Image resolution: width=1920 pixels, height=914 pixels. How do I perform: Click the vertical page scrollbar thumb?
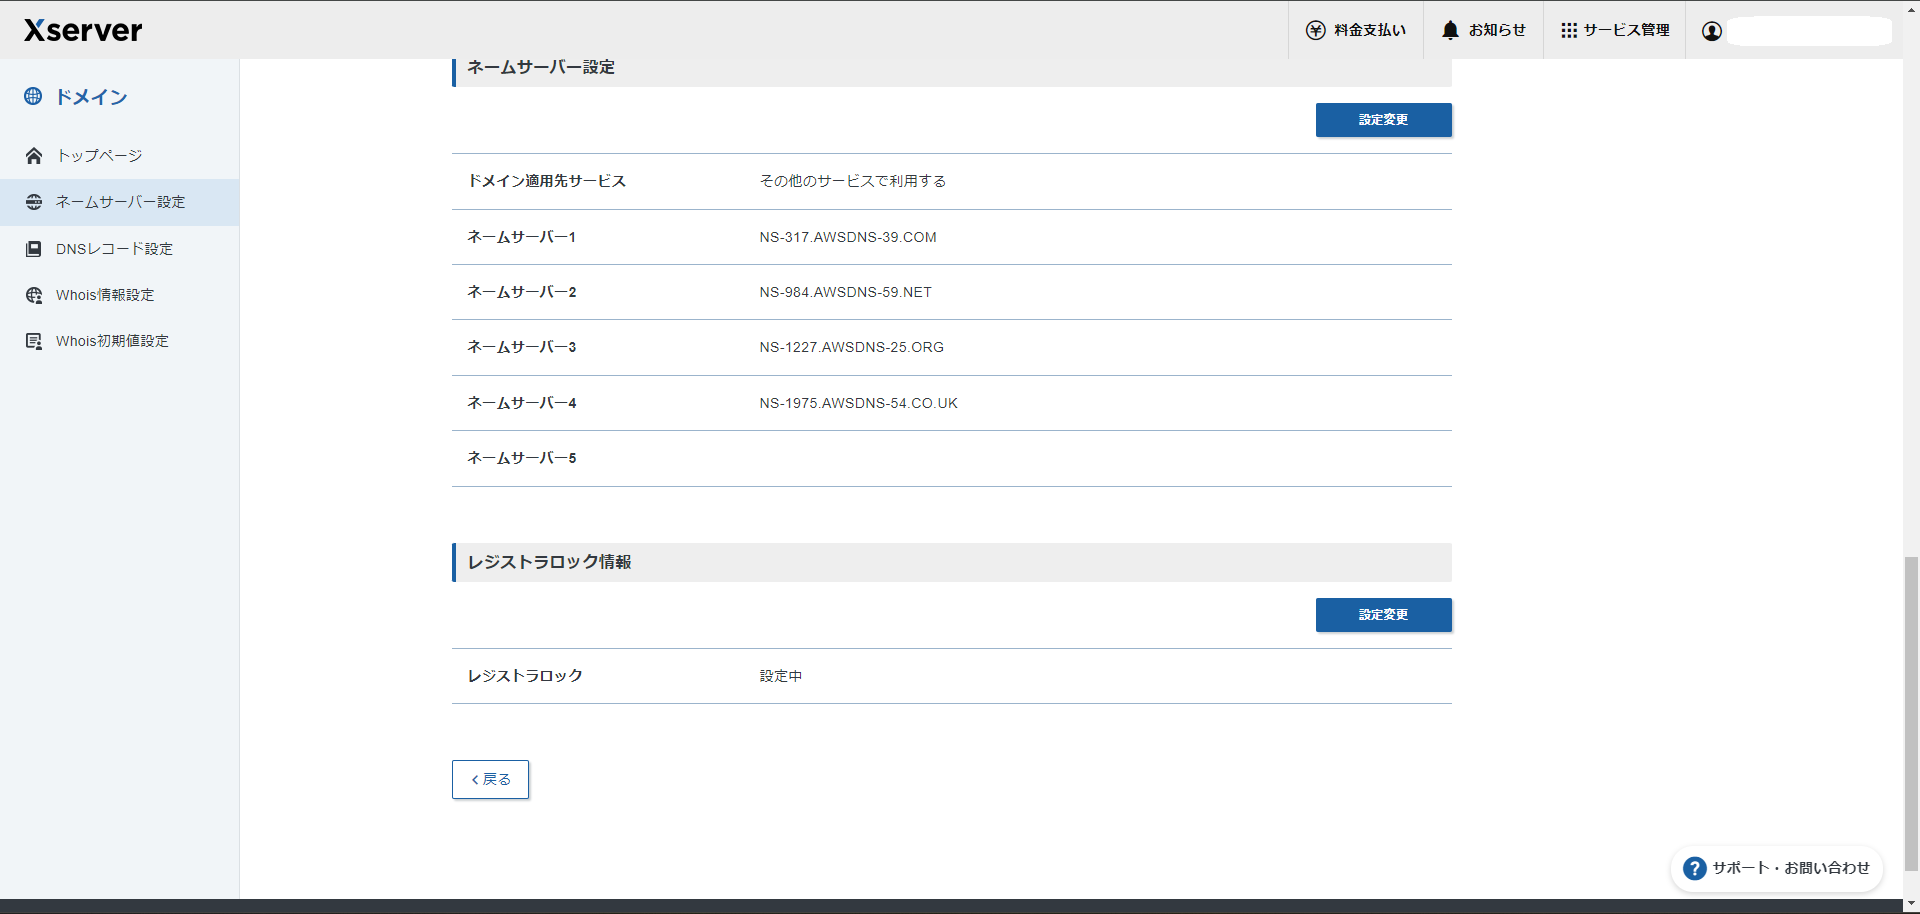click(x=1911, y=715)
